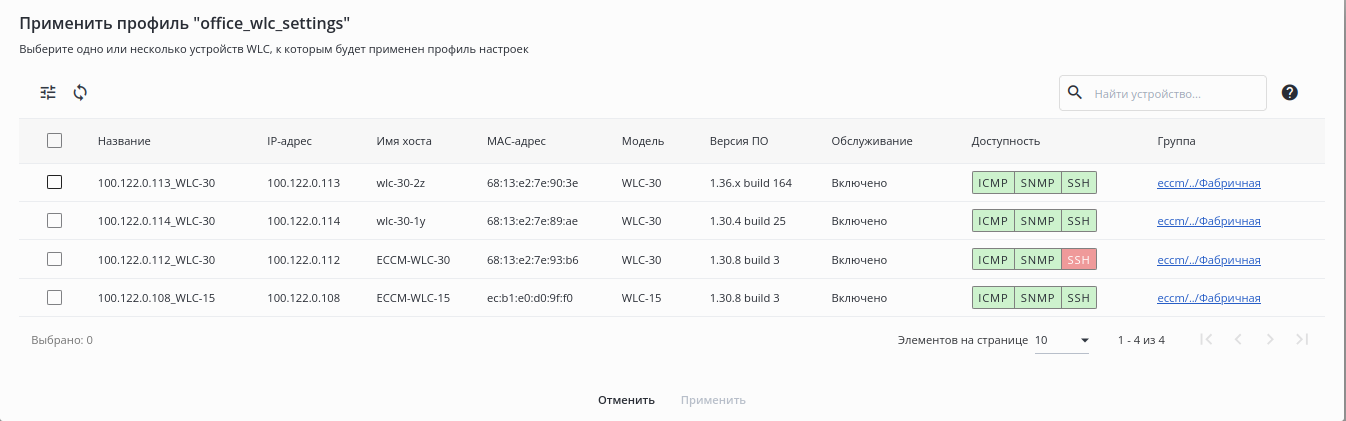Image resolution: width=1346 pixels, height=421 pixels.
Task: Sort by the "Название" column header
Action: tap(124, 141)
